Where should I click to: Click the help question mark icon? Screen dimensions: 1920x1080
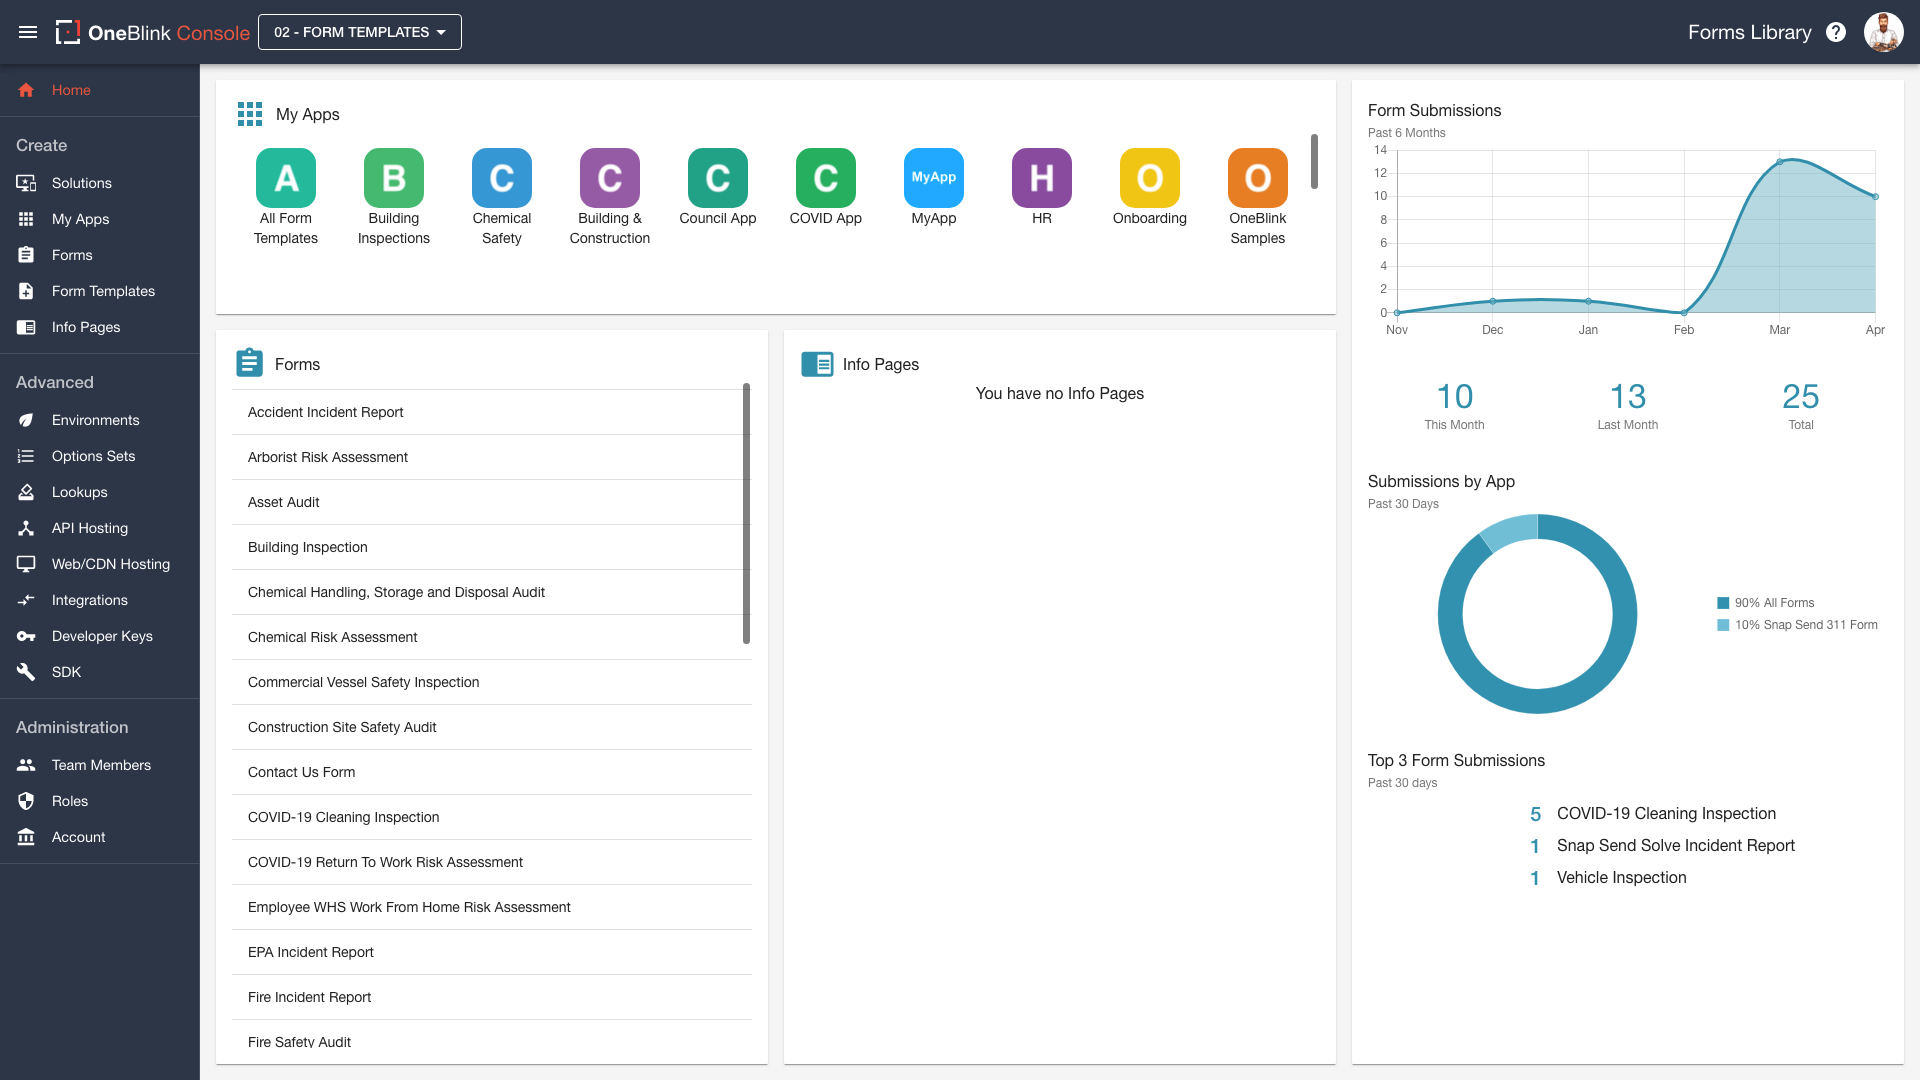(1836, 32)
